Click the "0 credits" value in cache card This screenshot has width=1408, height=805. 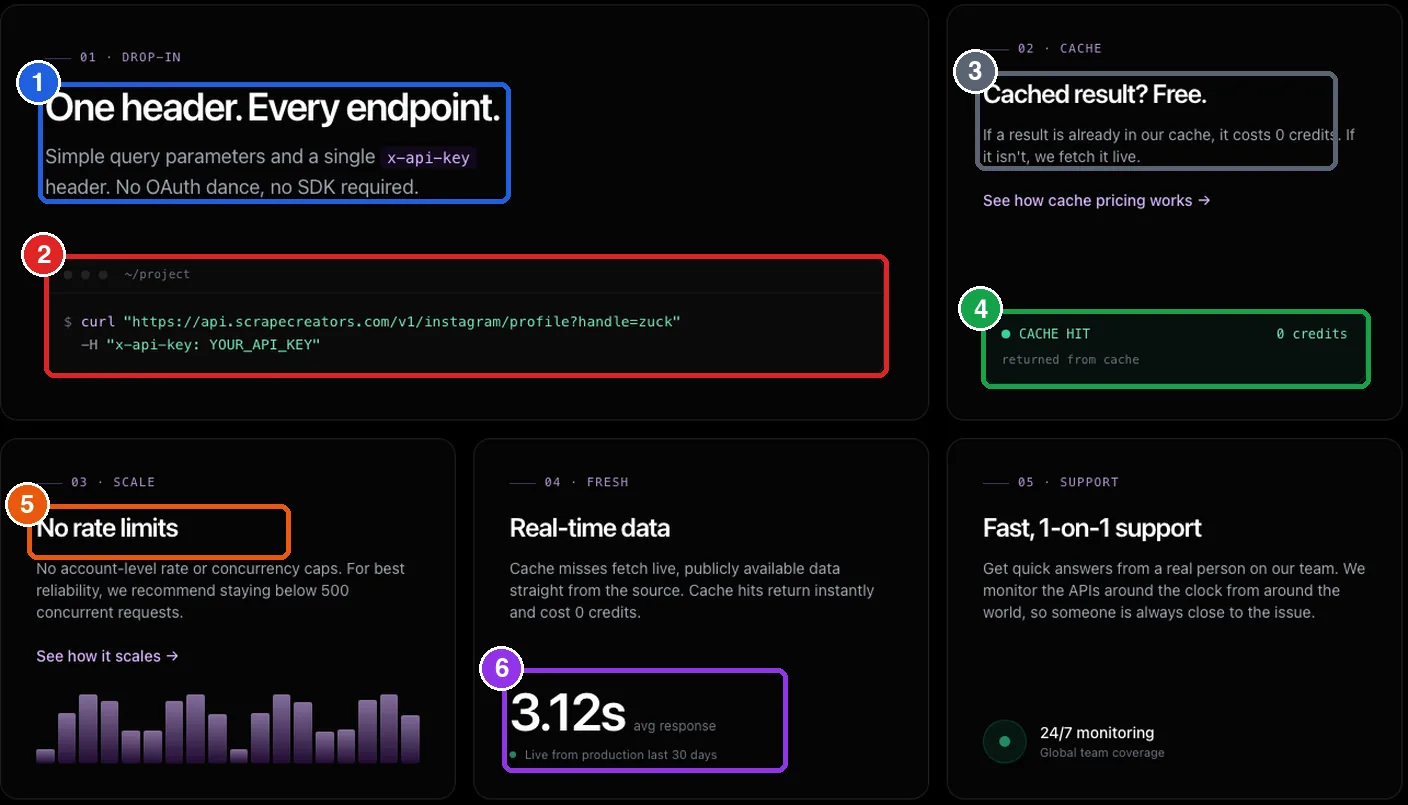tap(1311, 334)
